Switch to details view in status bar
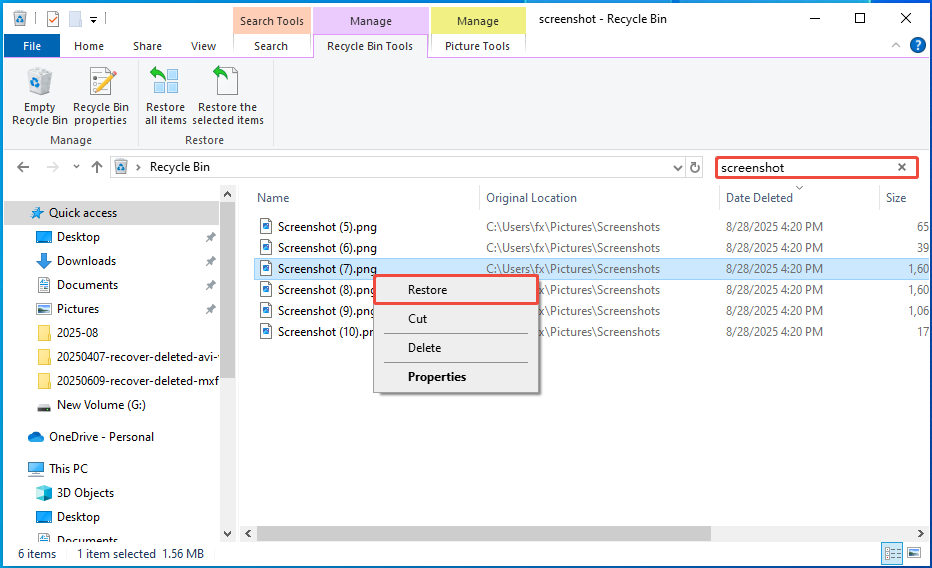This screenshot has width=932, height=568. click(893, 553)
